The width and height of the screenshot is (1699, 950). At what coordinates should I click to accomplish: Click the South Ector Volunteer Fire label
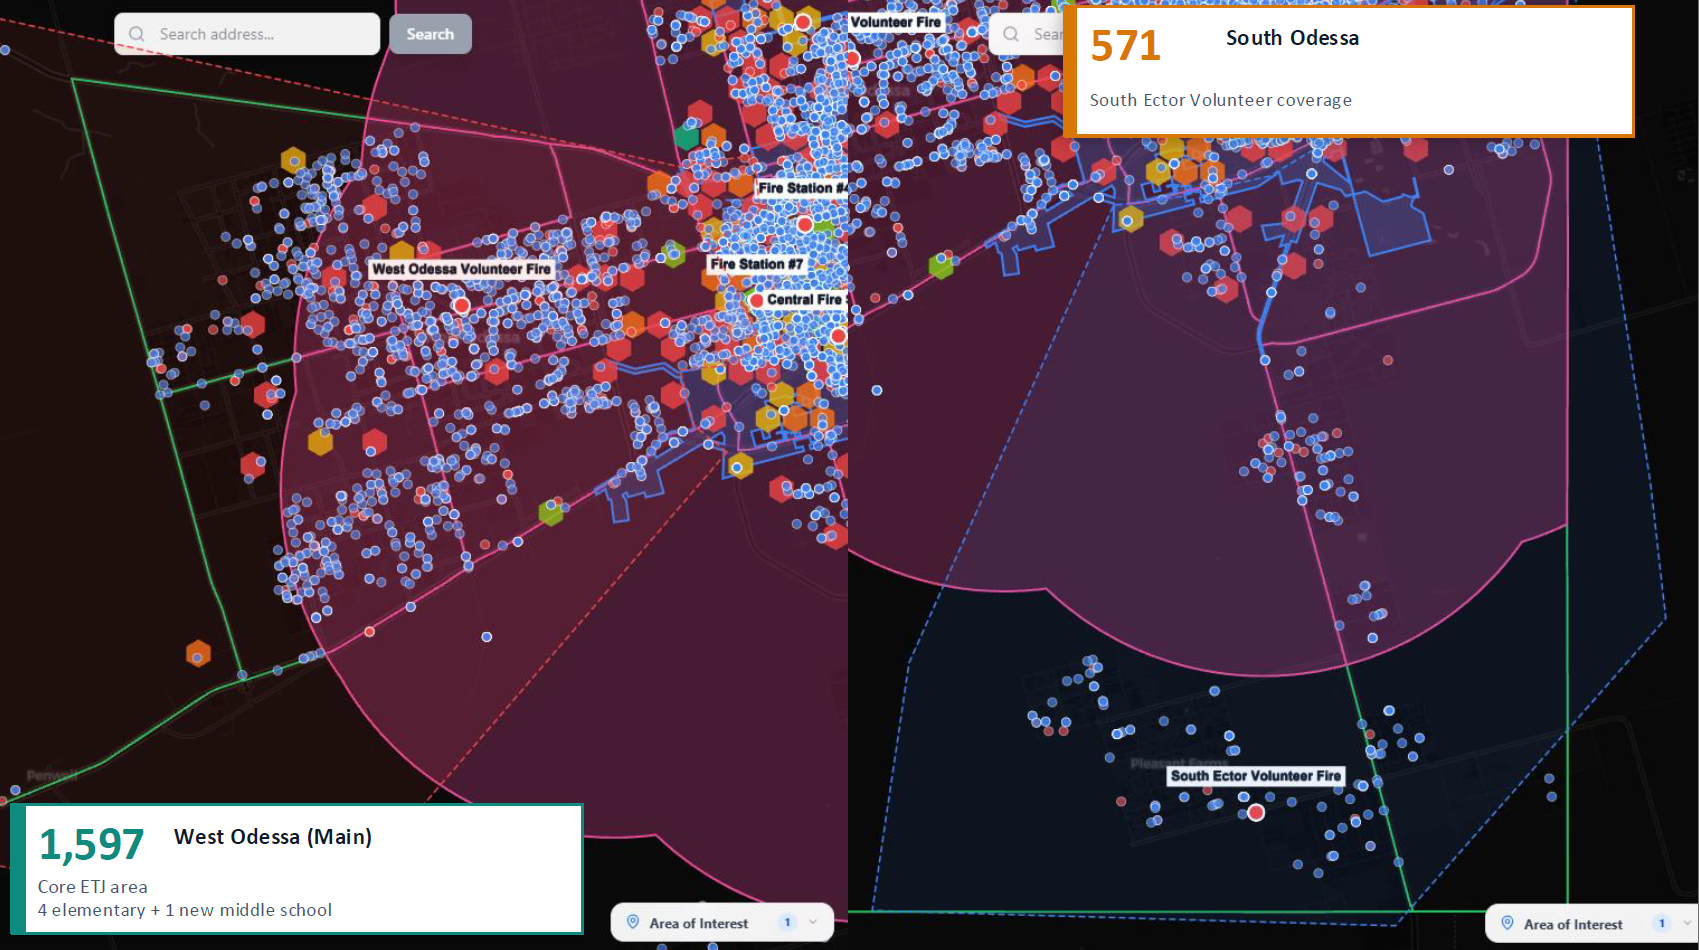[x=1255, y=776]
